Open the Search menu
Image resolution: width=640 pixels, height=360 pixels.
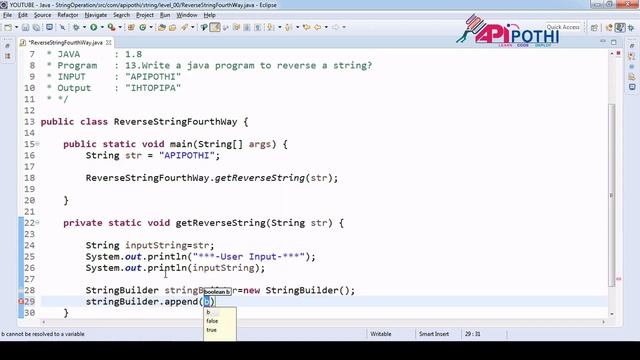(121, 15)
